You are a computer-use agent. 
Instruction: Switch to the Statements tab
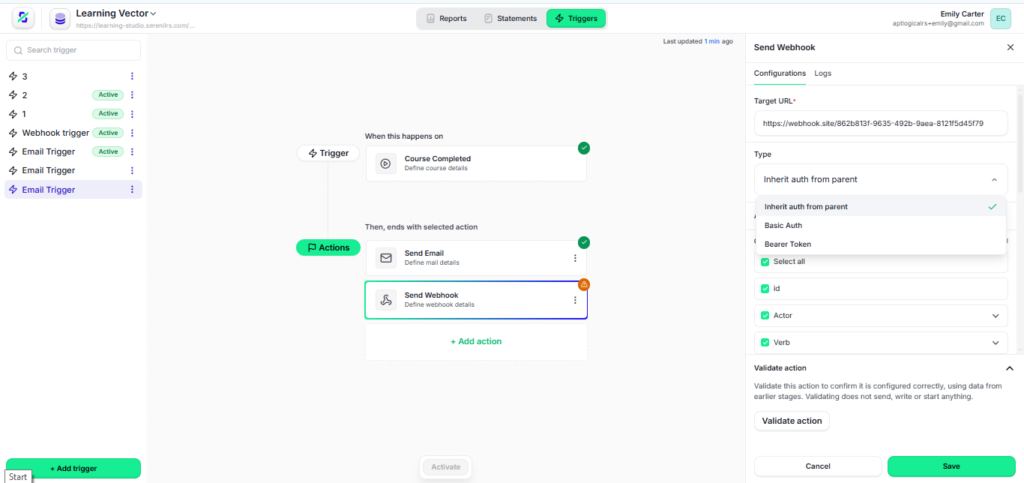coord(510,18)
